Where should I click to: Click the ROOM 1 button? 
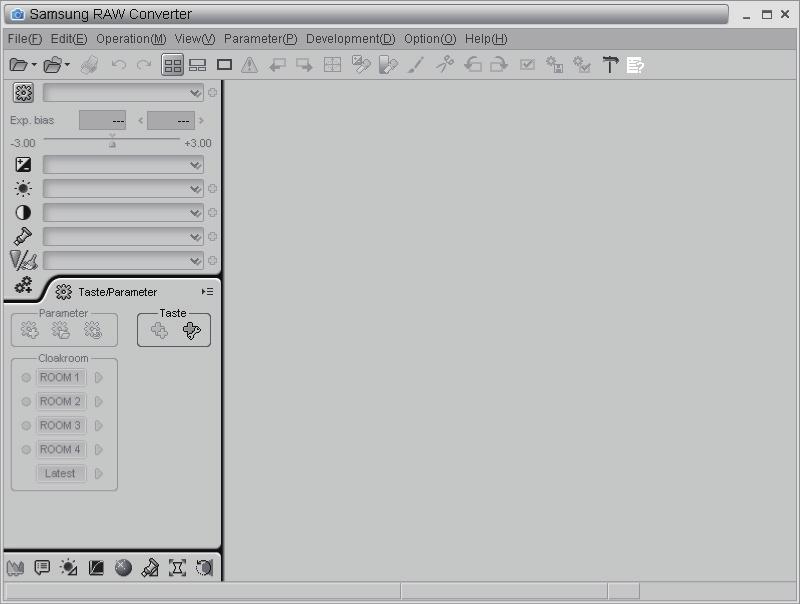(60, 378)
